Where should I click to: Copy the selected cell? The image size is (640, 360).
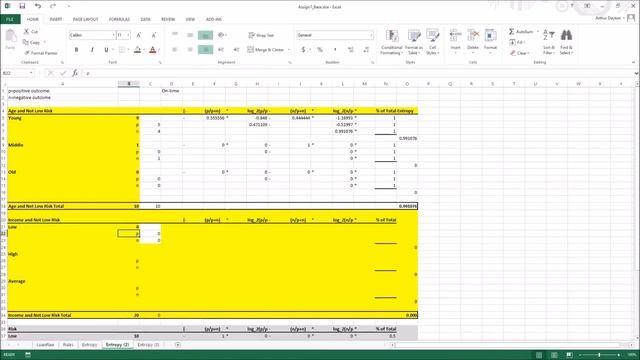tap(33, 42)
